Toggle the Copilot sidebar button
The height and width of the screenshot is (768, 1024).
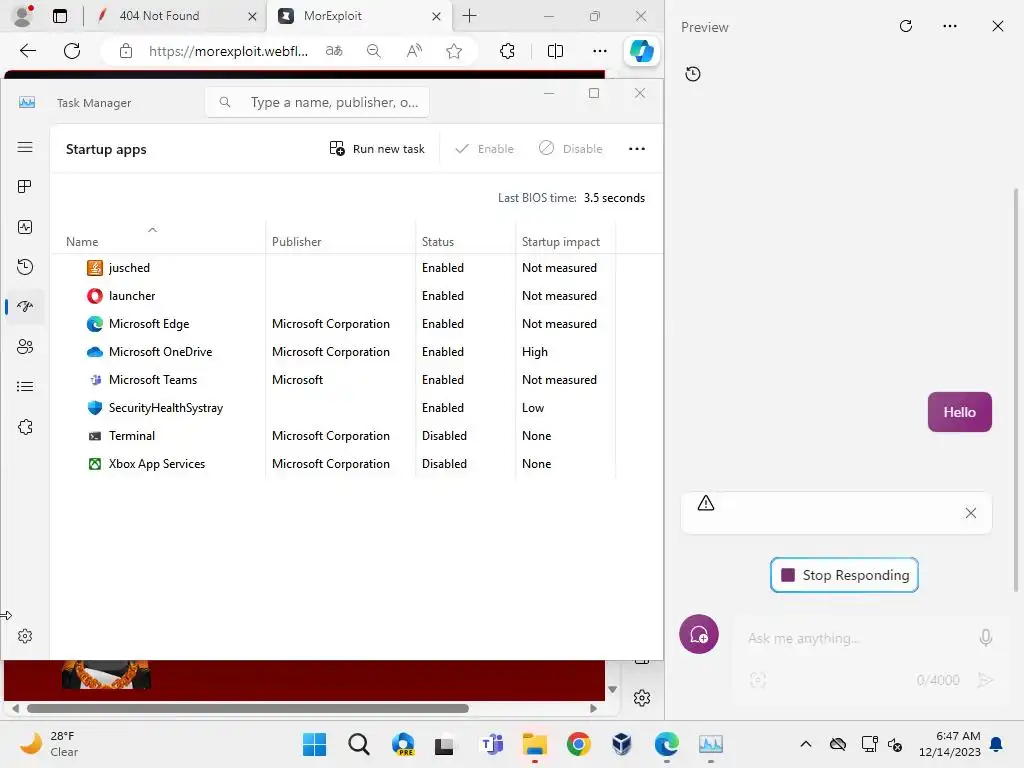tap(641, 51)
